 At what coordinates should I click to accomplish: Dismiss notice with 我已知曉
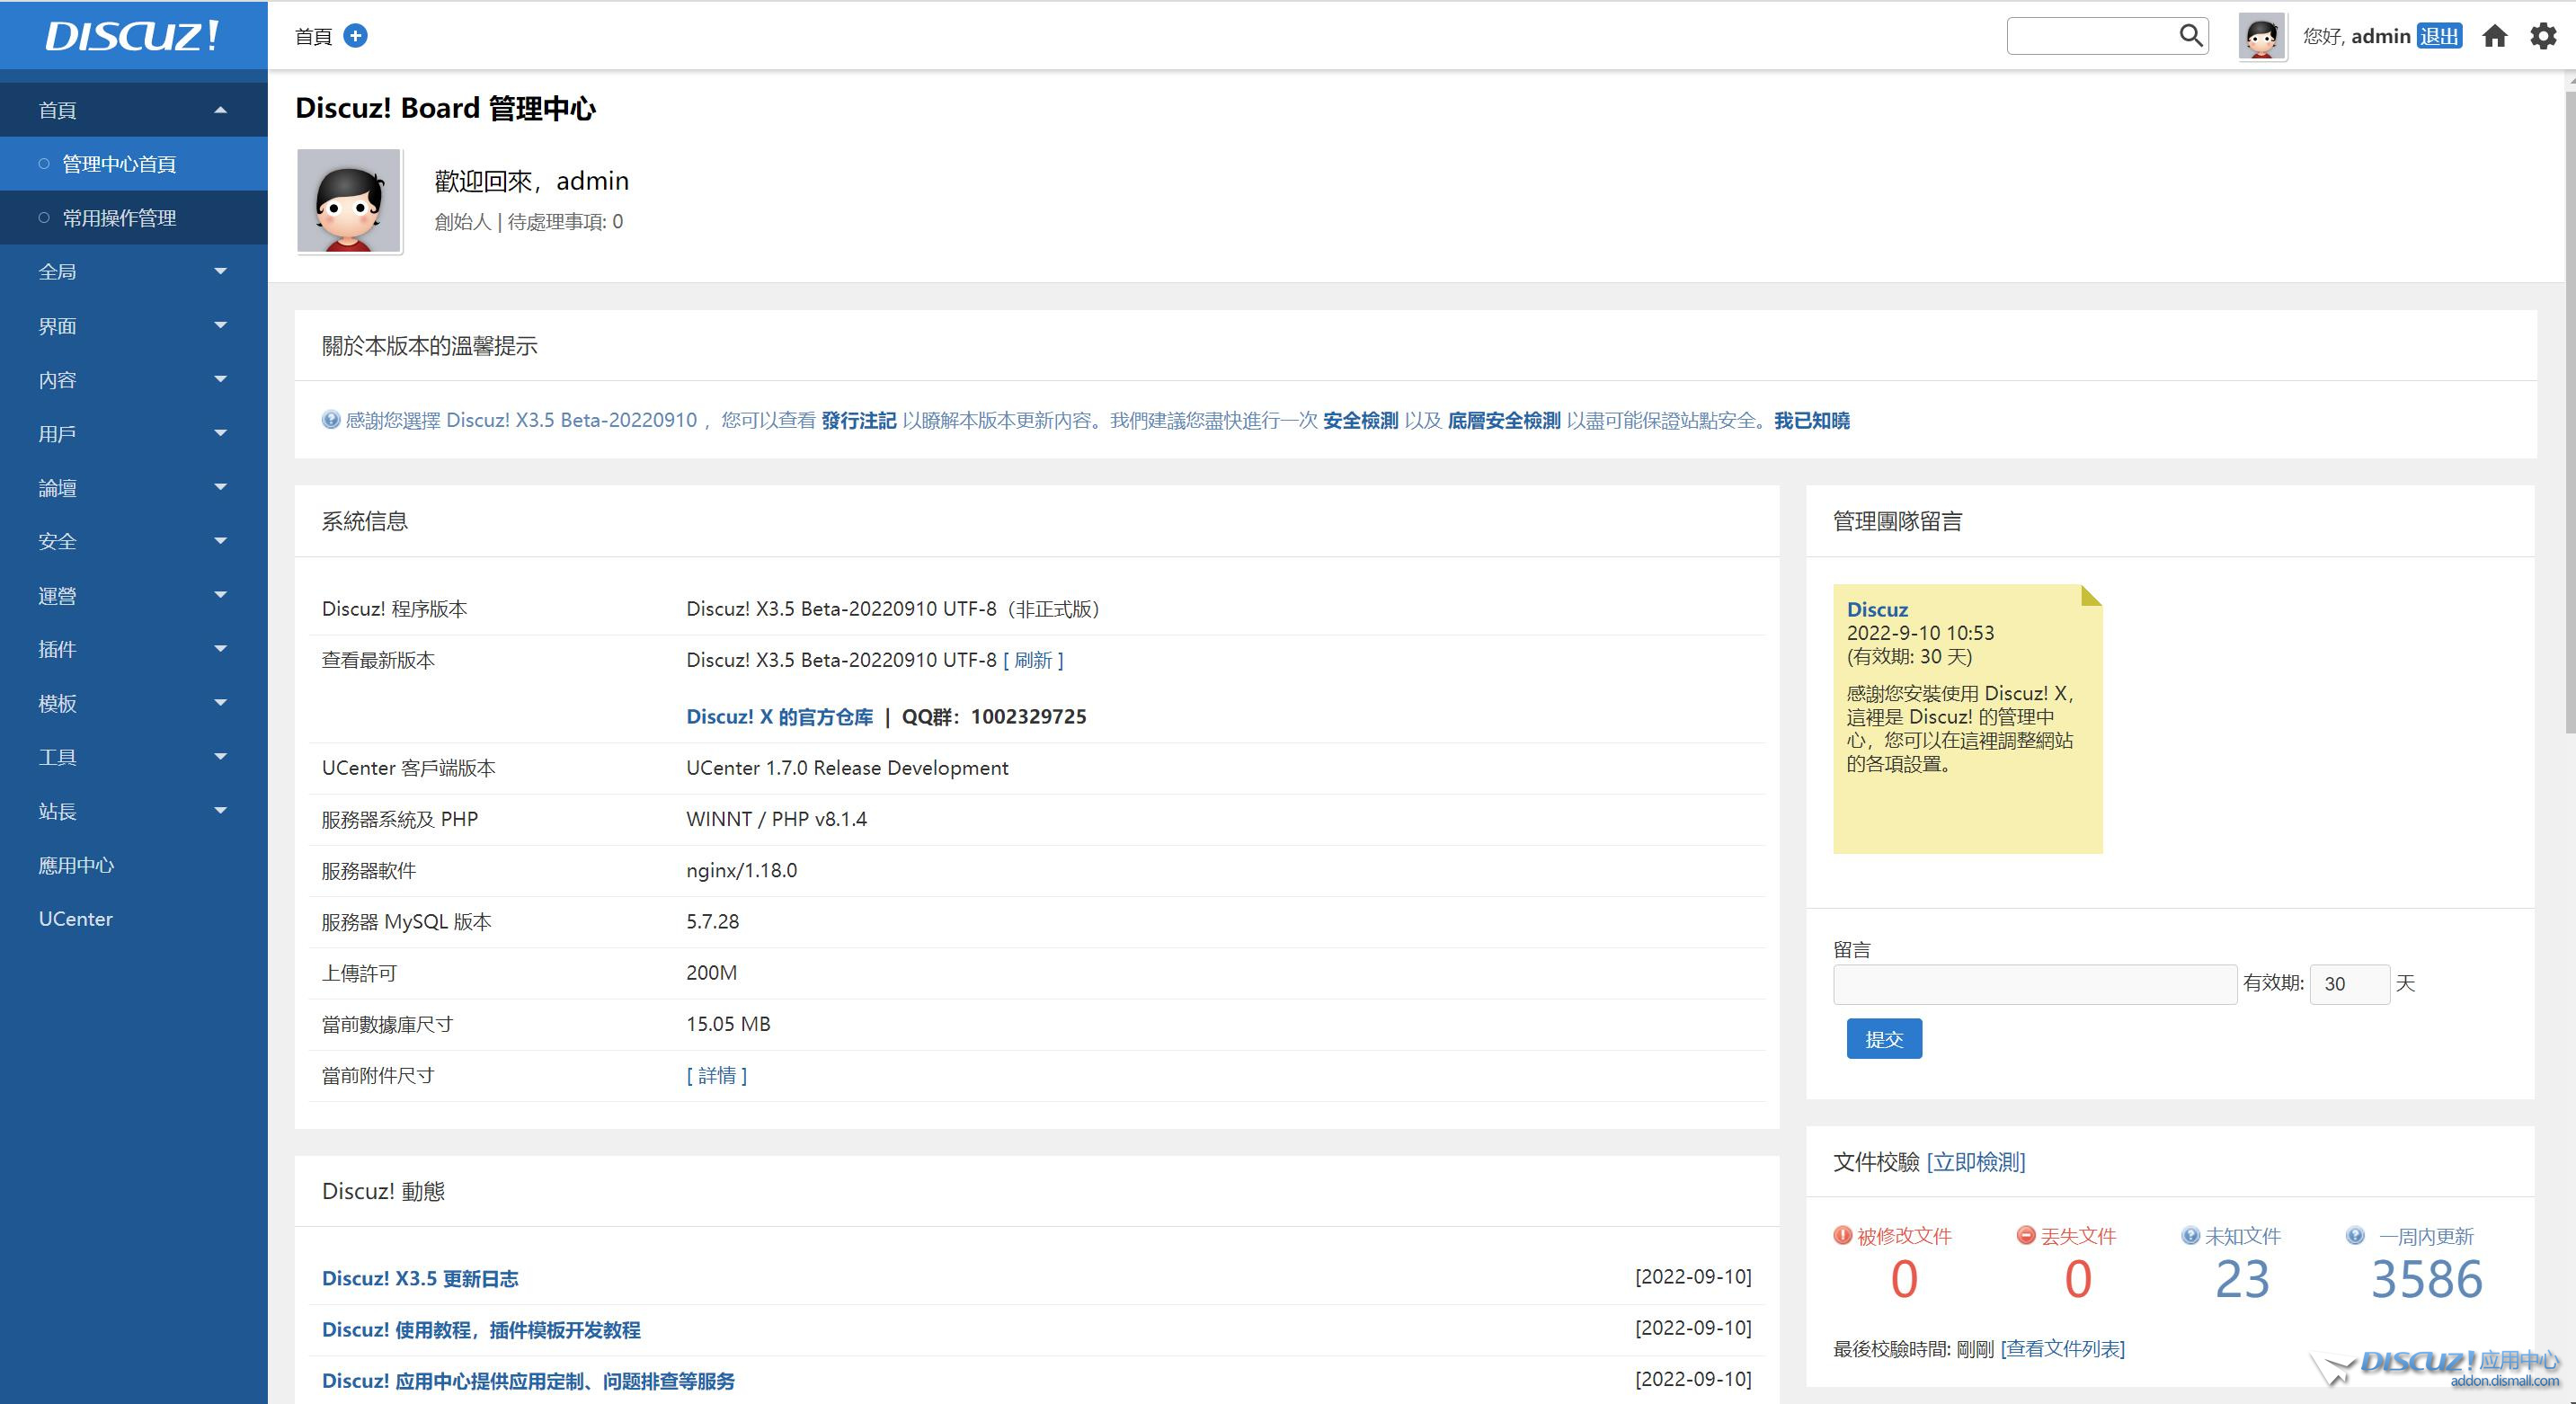pos(1811,420)
